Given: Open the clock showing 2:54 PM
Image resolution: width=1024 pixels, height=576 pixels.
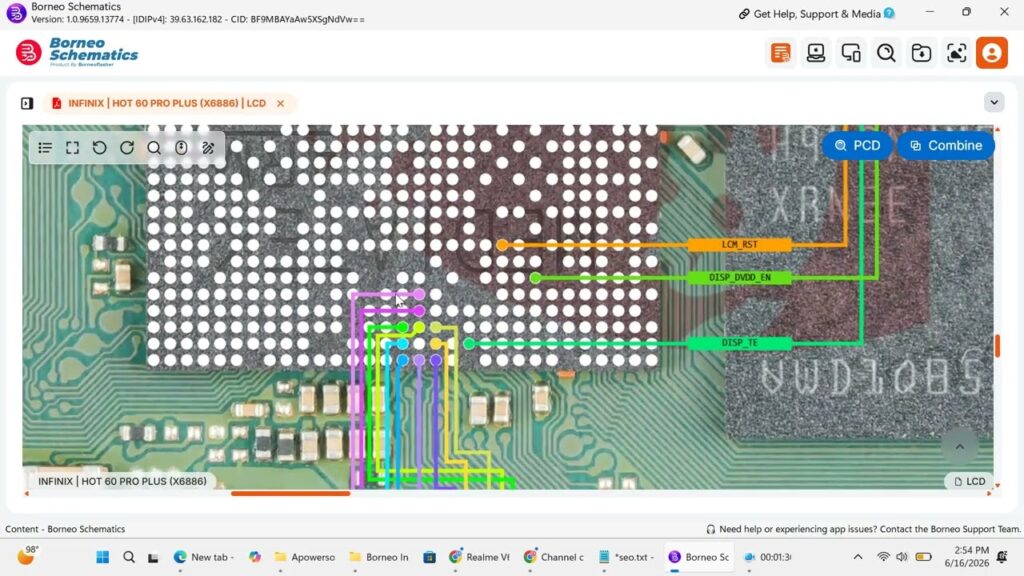Looking at the screenshot, I should click(967, 556).
